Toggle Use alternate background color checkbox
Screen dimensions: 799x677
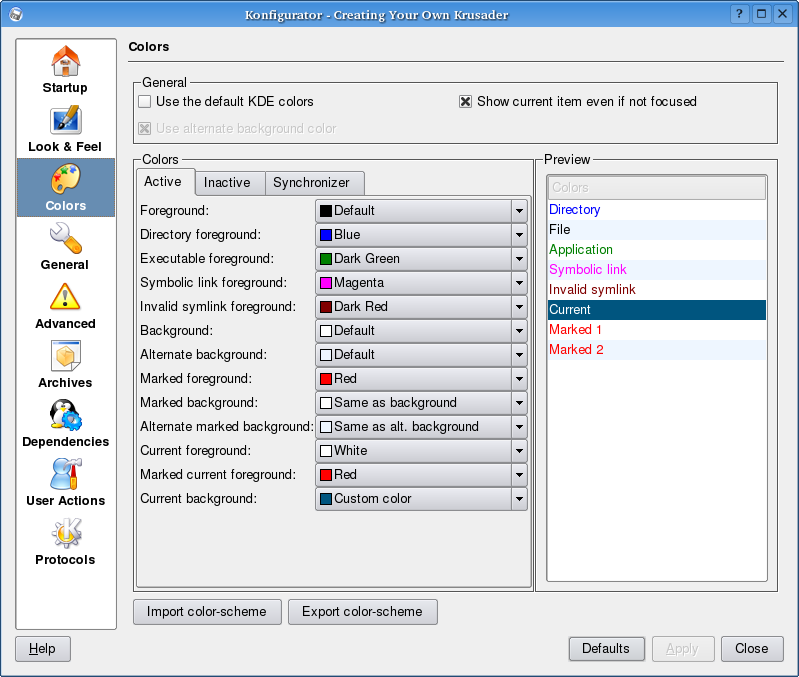pyautogui.click(x=145, y=128)
